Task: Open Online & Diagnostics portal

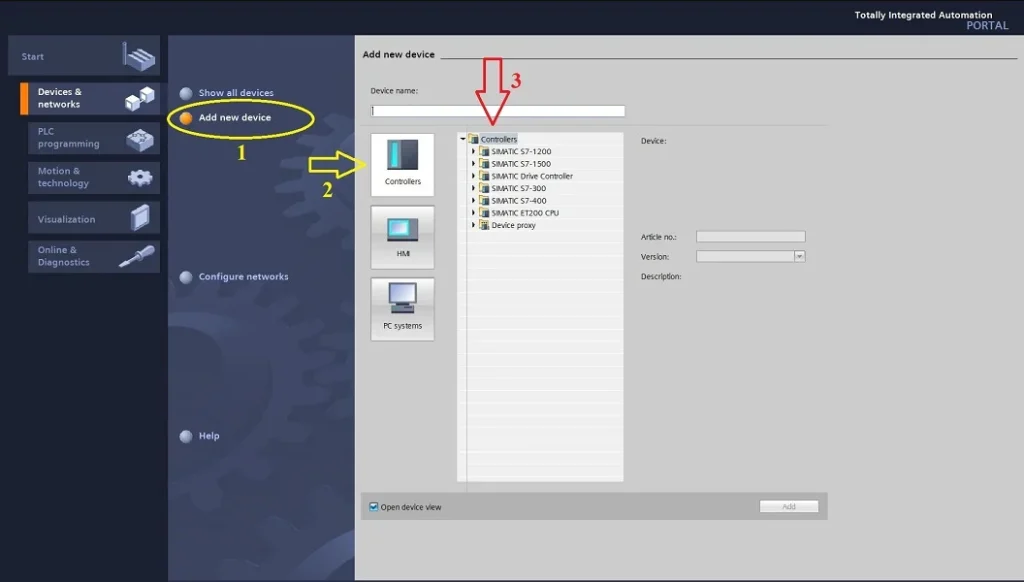Action: pyautogui.click(x=90, y=257)
